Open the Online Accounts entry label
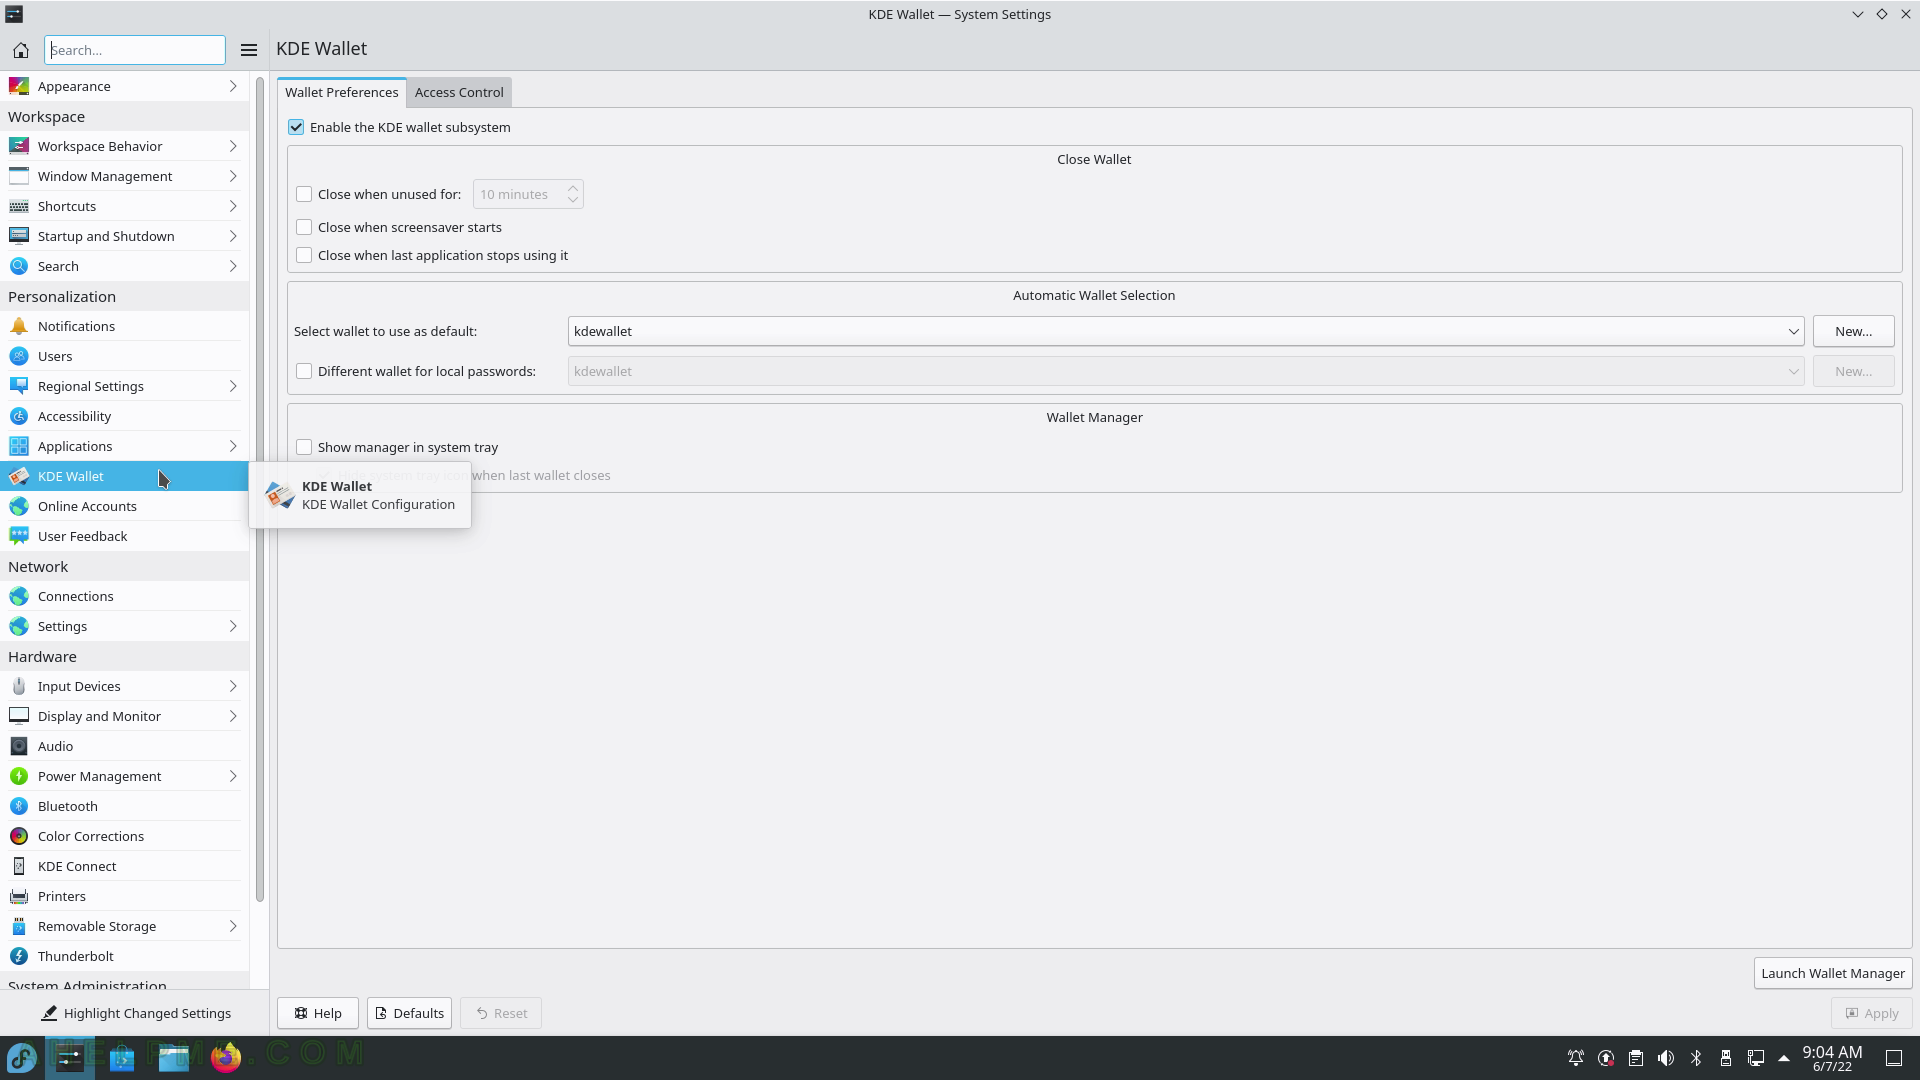This screenshot has height=1080, width=1920. point(87,506)
